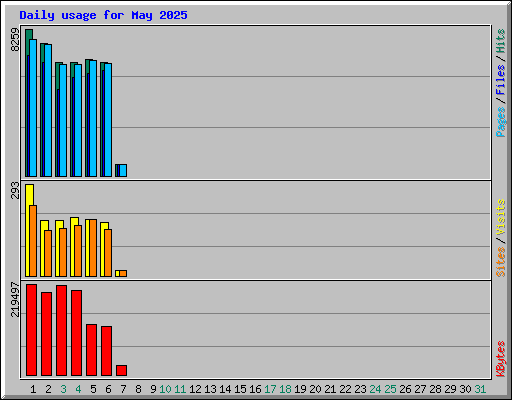Click day 1 on the x-axis

point(33,389)
